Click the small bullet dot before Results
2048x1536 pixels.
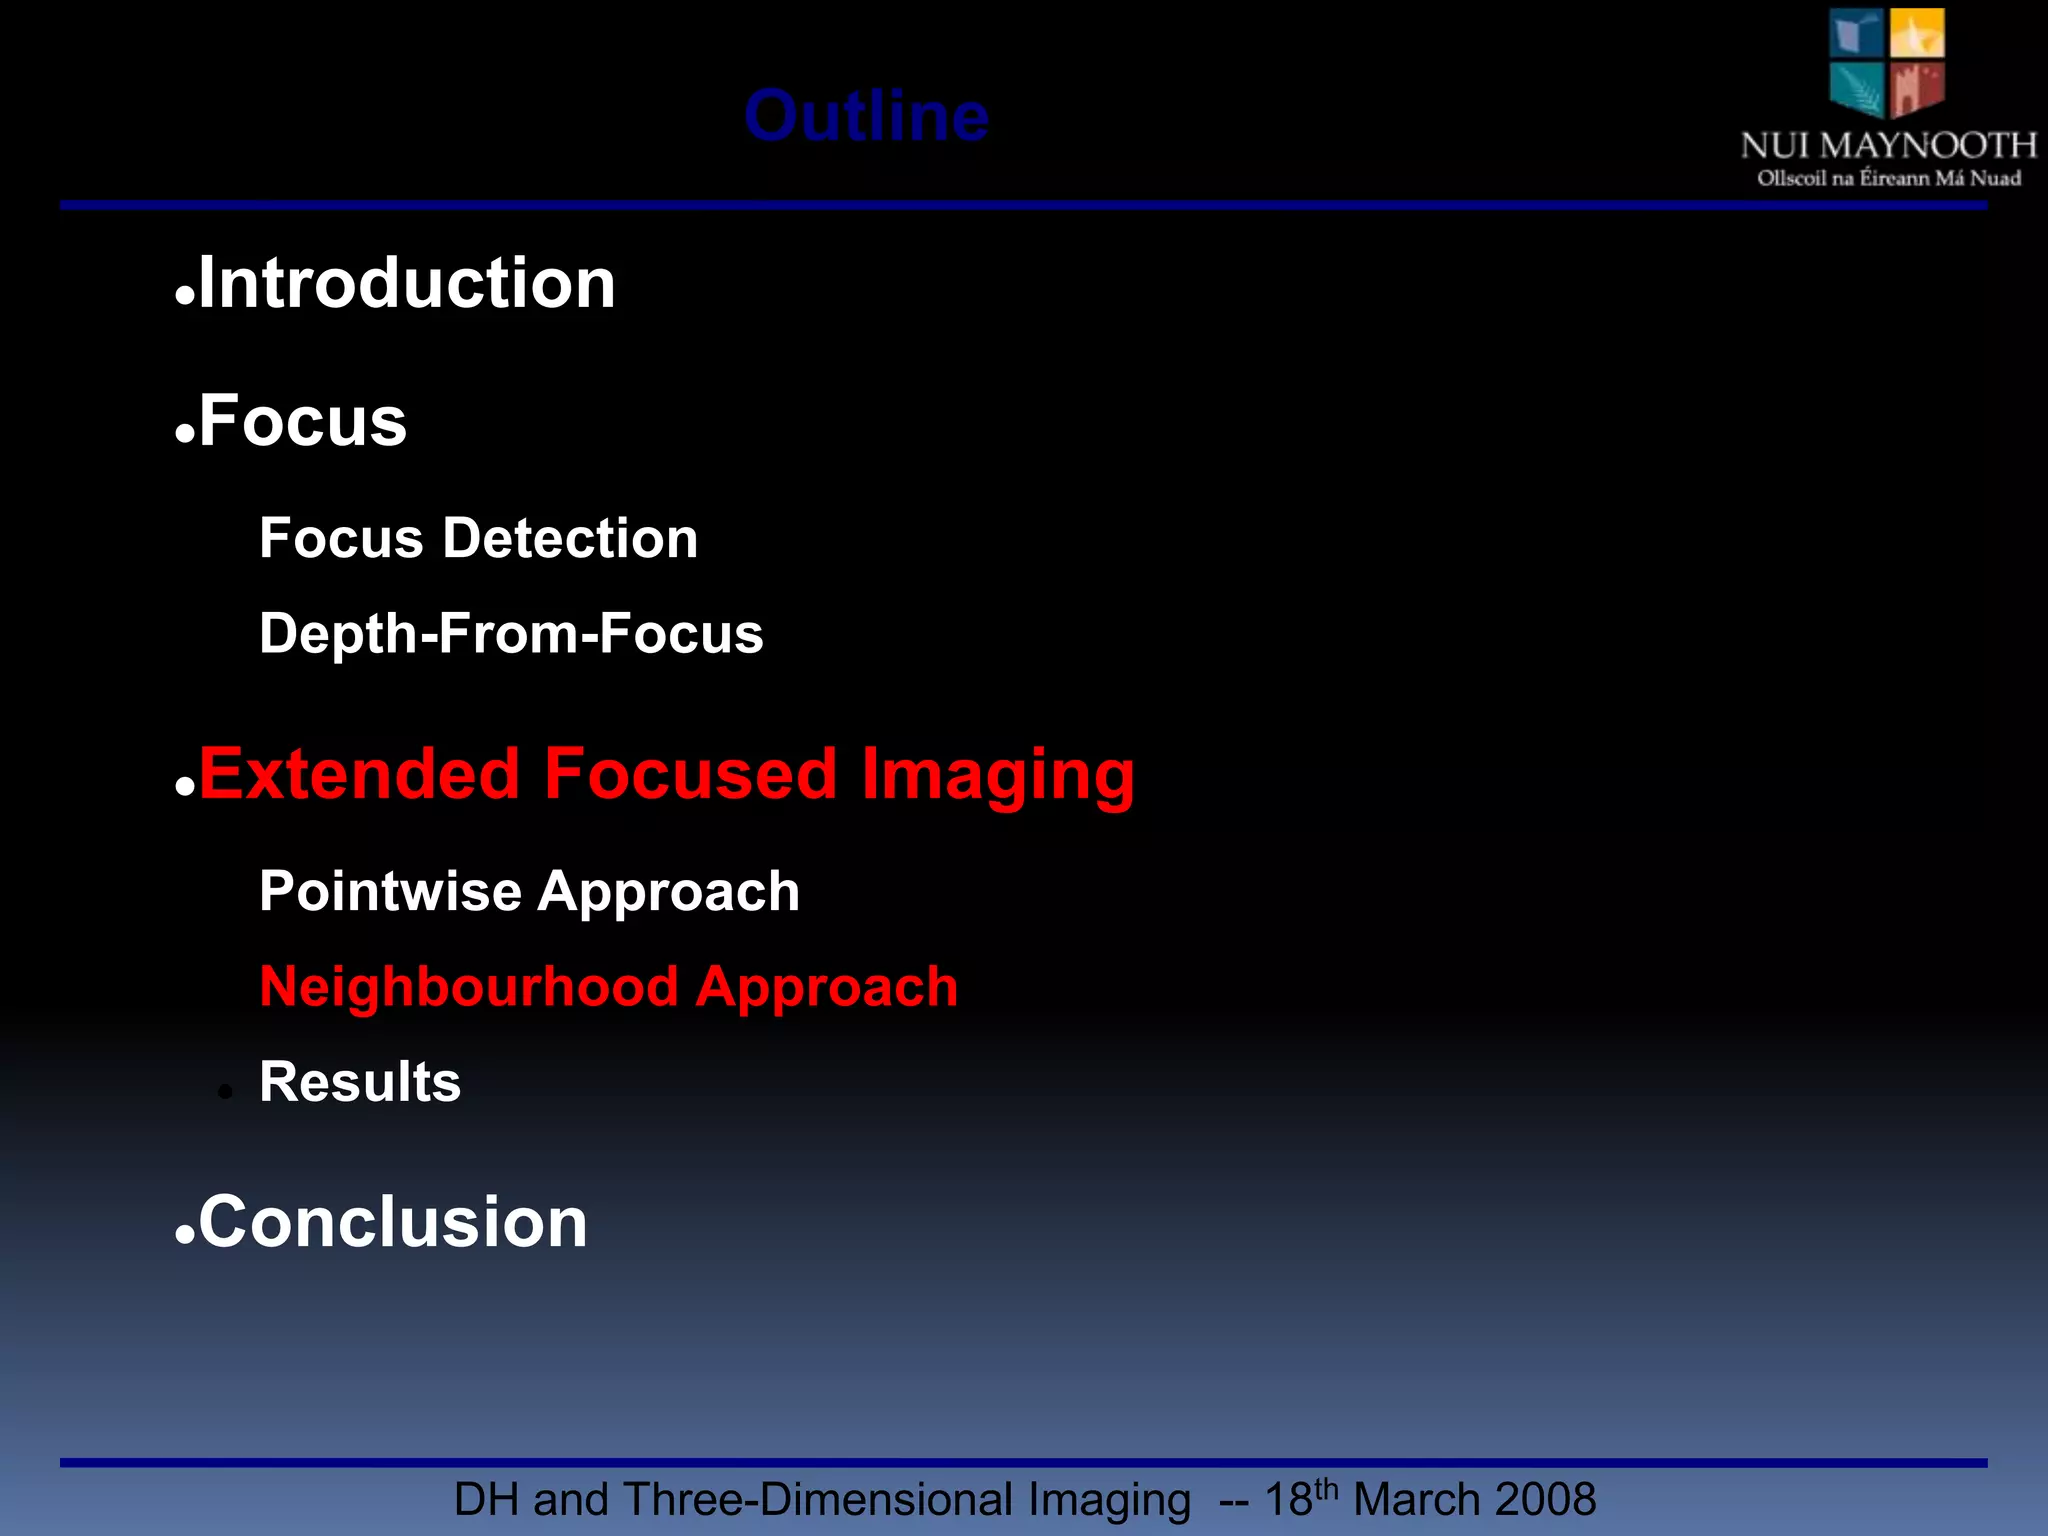click(226, 1093)
